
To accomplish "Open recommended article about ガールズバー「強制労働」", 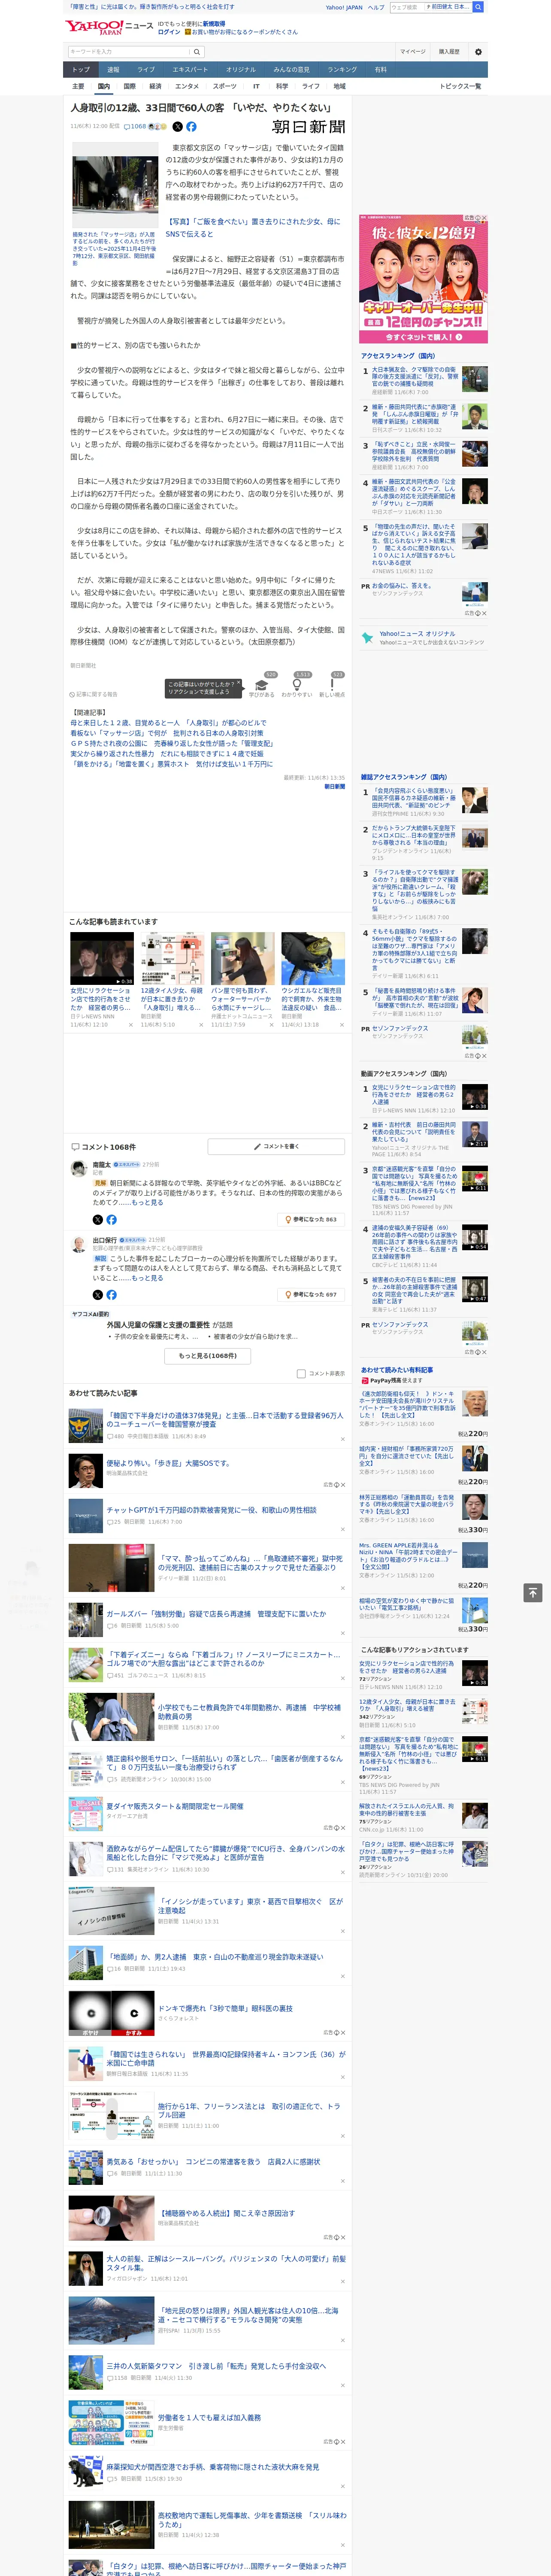I will tap(216, 1614).
